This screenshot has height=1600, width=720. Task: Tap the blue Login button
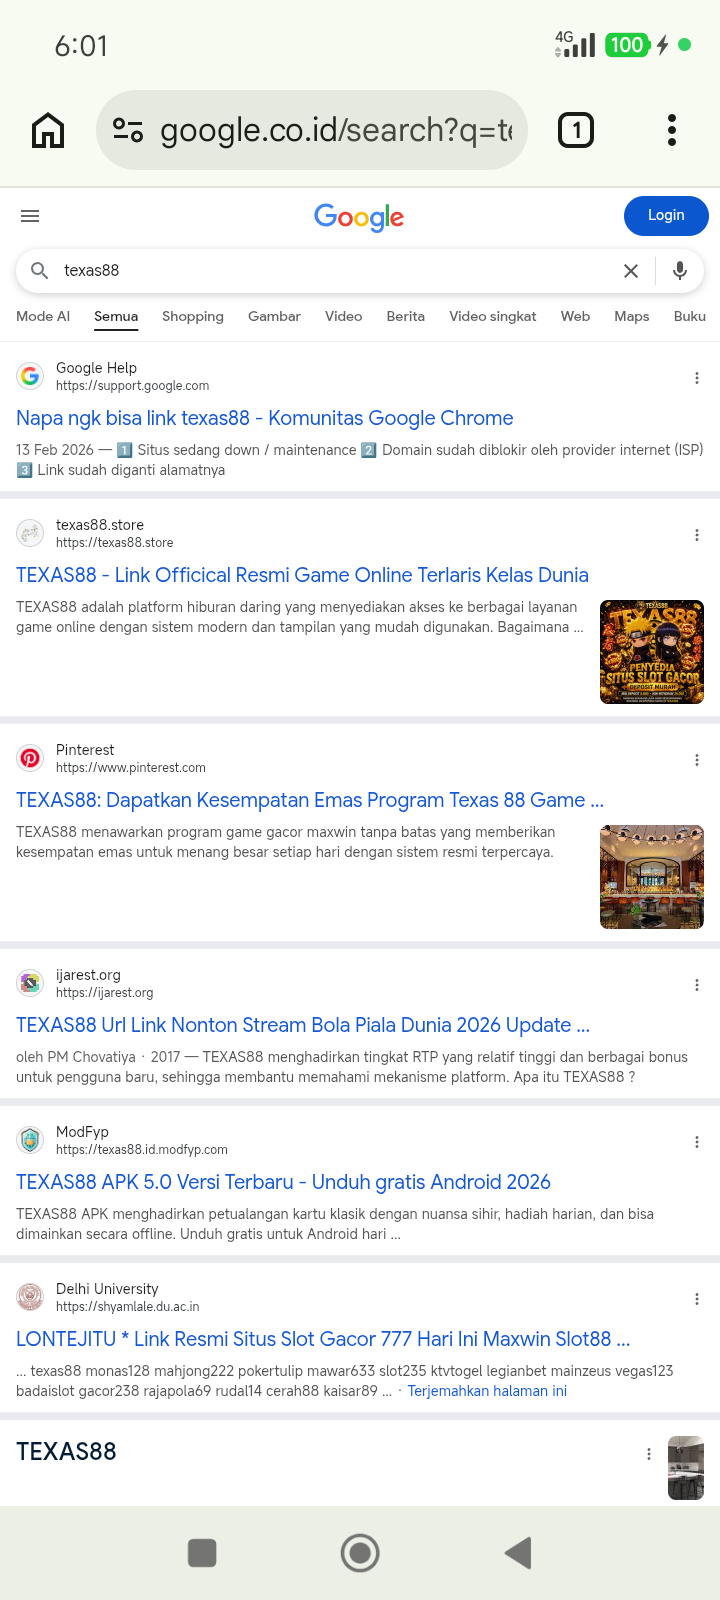pos(666,216)
